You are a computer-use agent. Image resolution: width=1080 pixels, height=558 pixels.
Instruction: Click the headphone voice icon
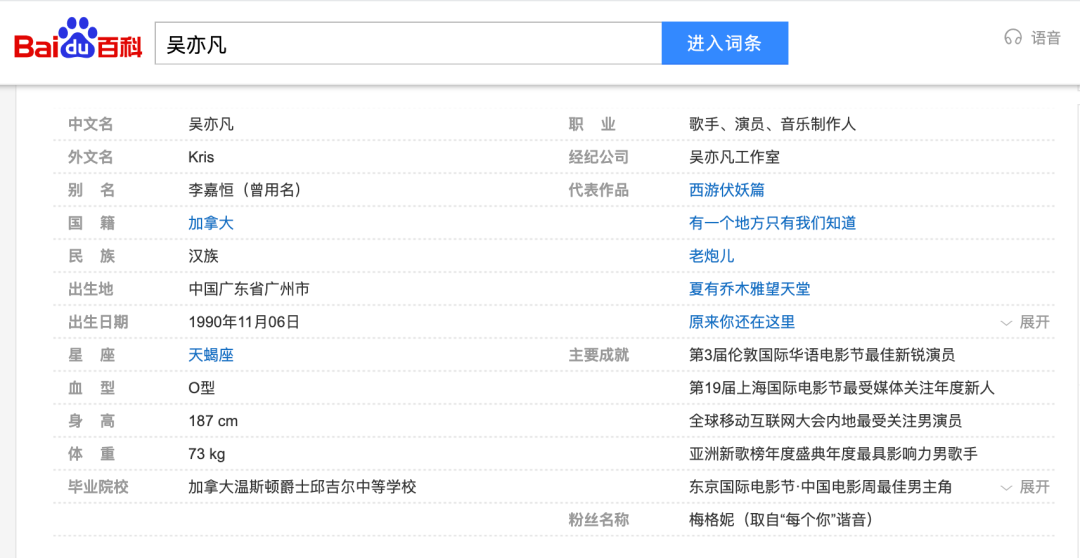pyautogui.click(x=1012, y=37)
